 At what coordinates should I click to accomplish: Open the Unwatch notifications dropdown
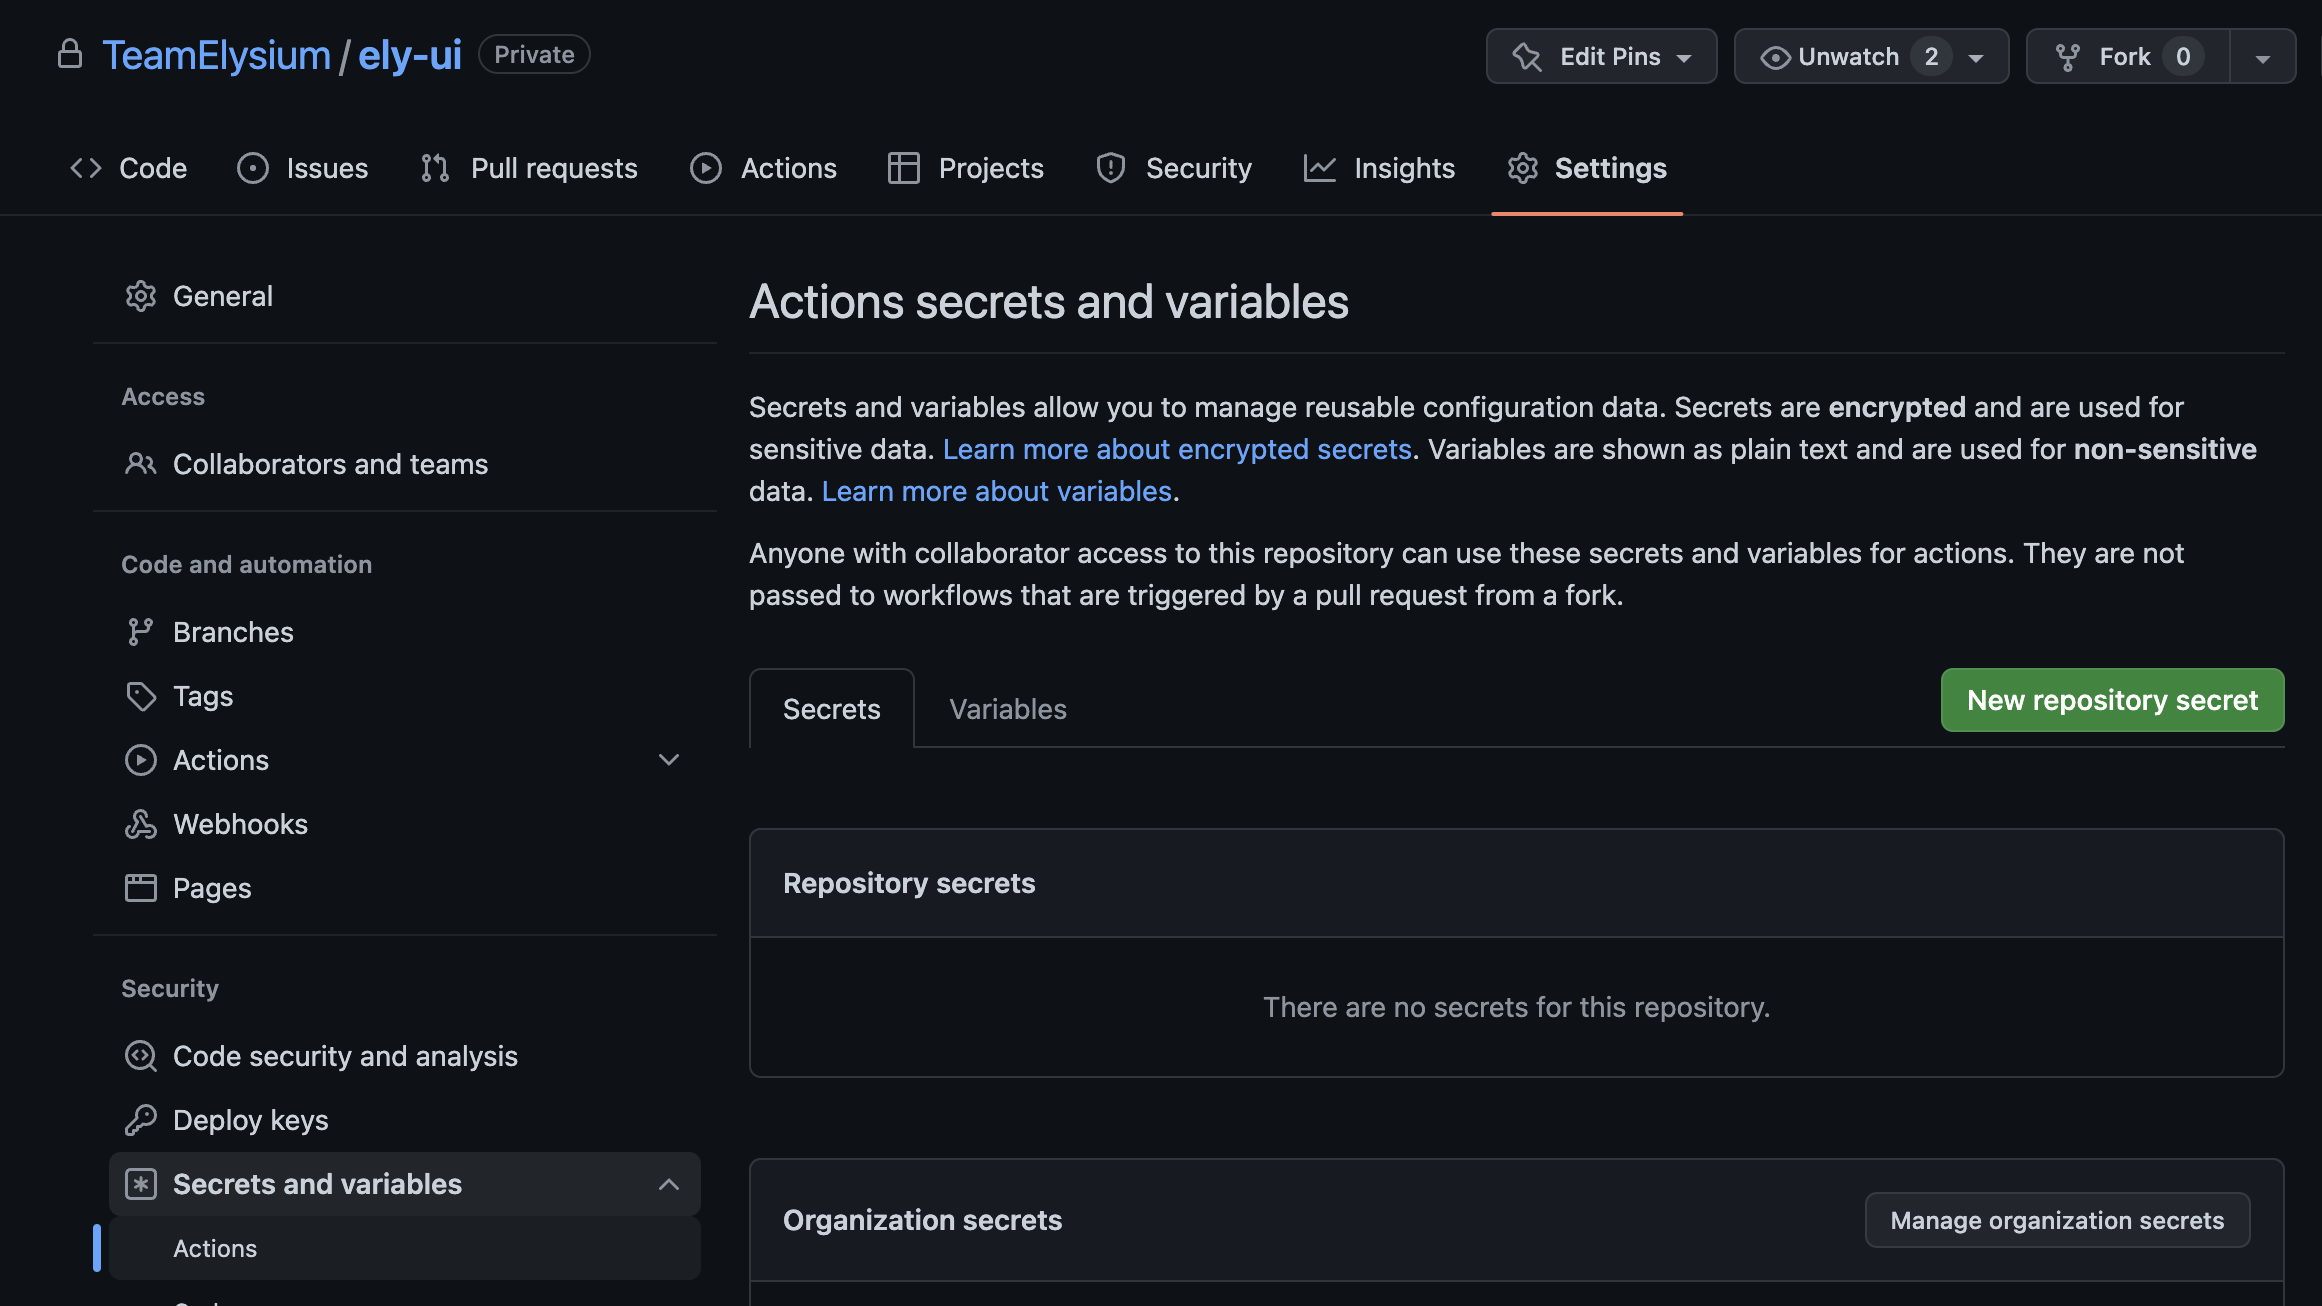1976,58
